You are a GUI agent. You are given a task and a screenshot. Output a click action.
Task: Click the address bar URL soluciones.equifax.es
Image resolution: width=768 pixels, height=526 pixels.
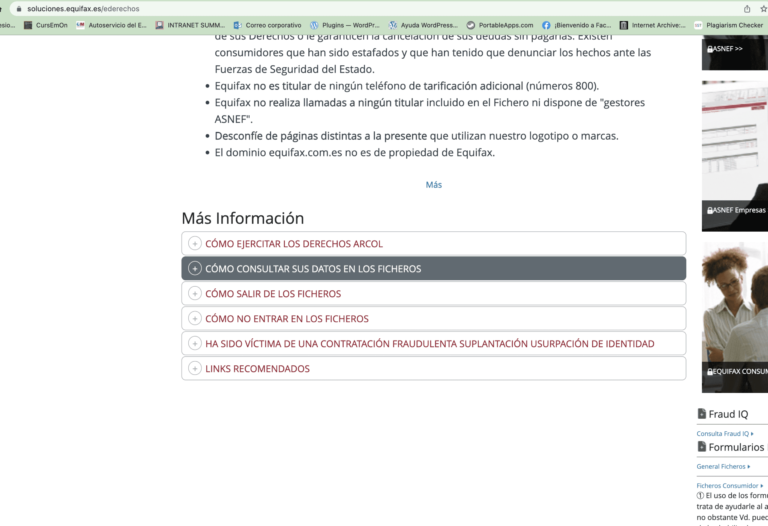[x=83, y=9]
